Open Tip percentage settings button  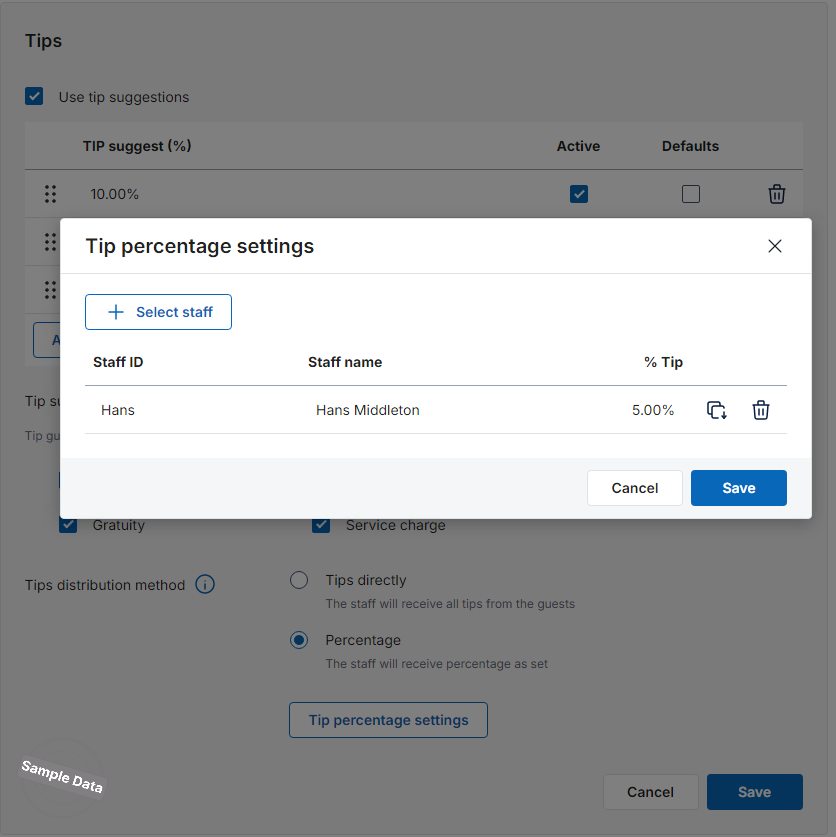tap(388, 720)
